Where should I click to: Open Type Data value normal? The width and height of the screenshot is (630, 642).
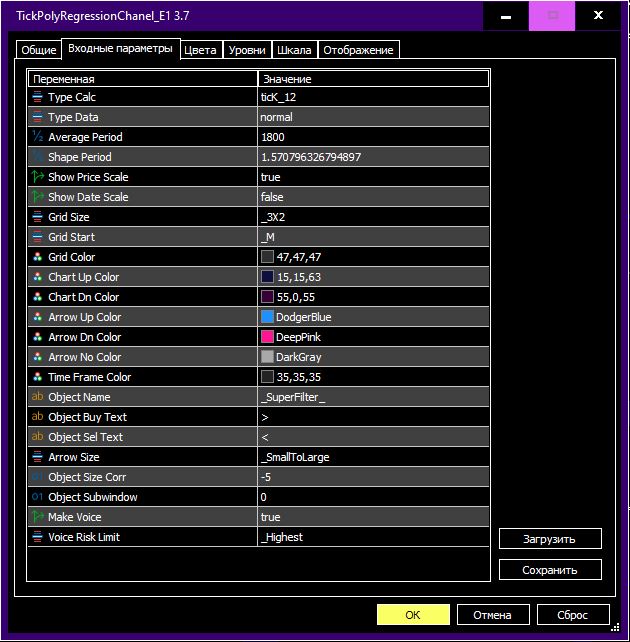pyautogui.click(x=373, y=117)
